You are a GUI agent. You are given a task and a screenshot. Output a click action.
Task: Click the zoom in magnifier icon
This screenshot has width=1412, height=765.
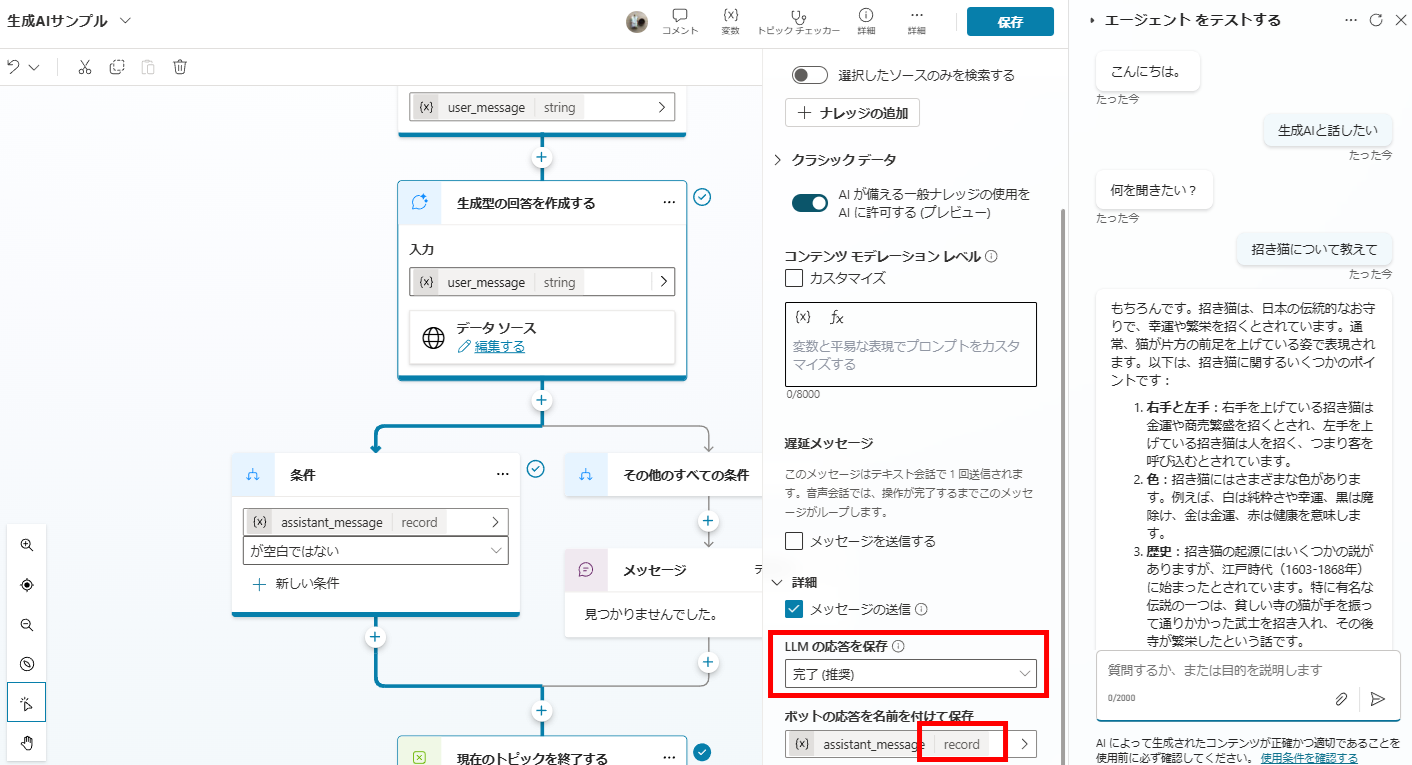point(27,545)
